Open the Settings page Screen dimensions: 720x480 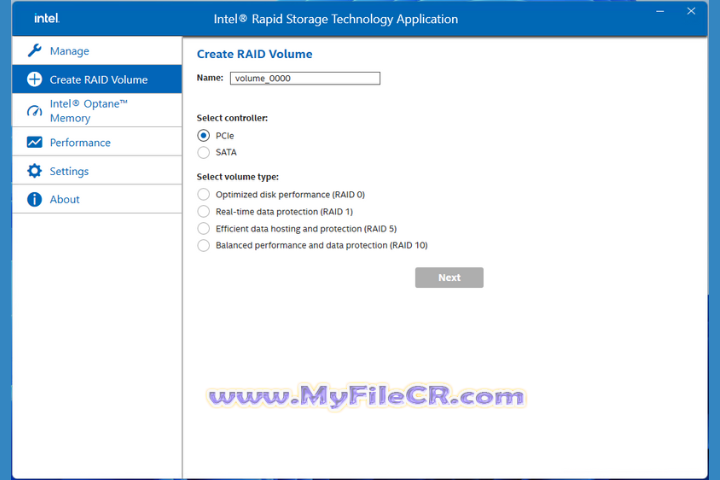pyautogui.click(x=97, y=171)
